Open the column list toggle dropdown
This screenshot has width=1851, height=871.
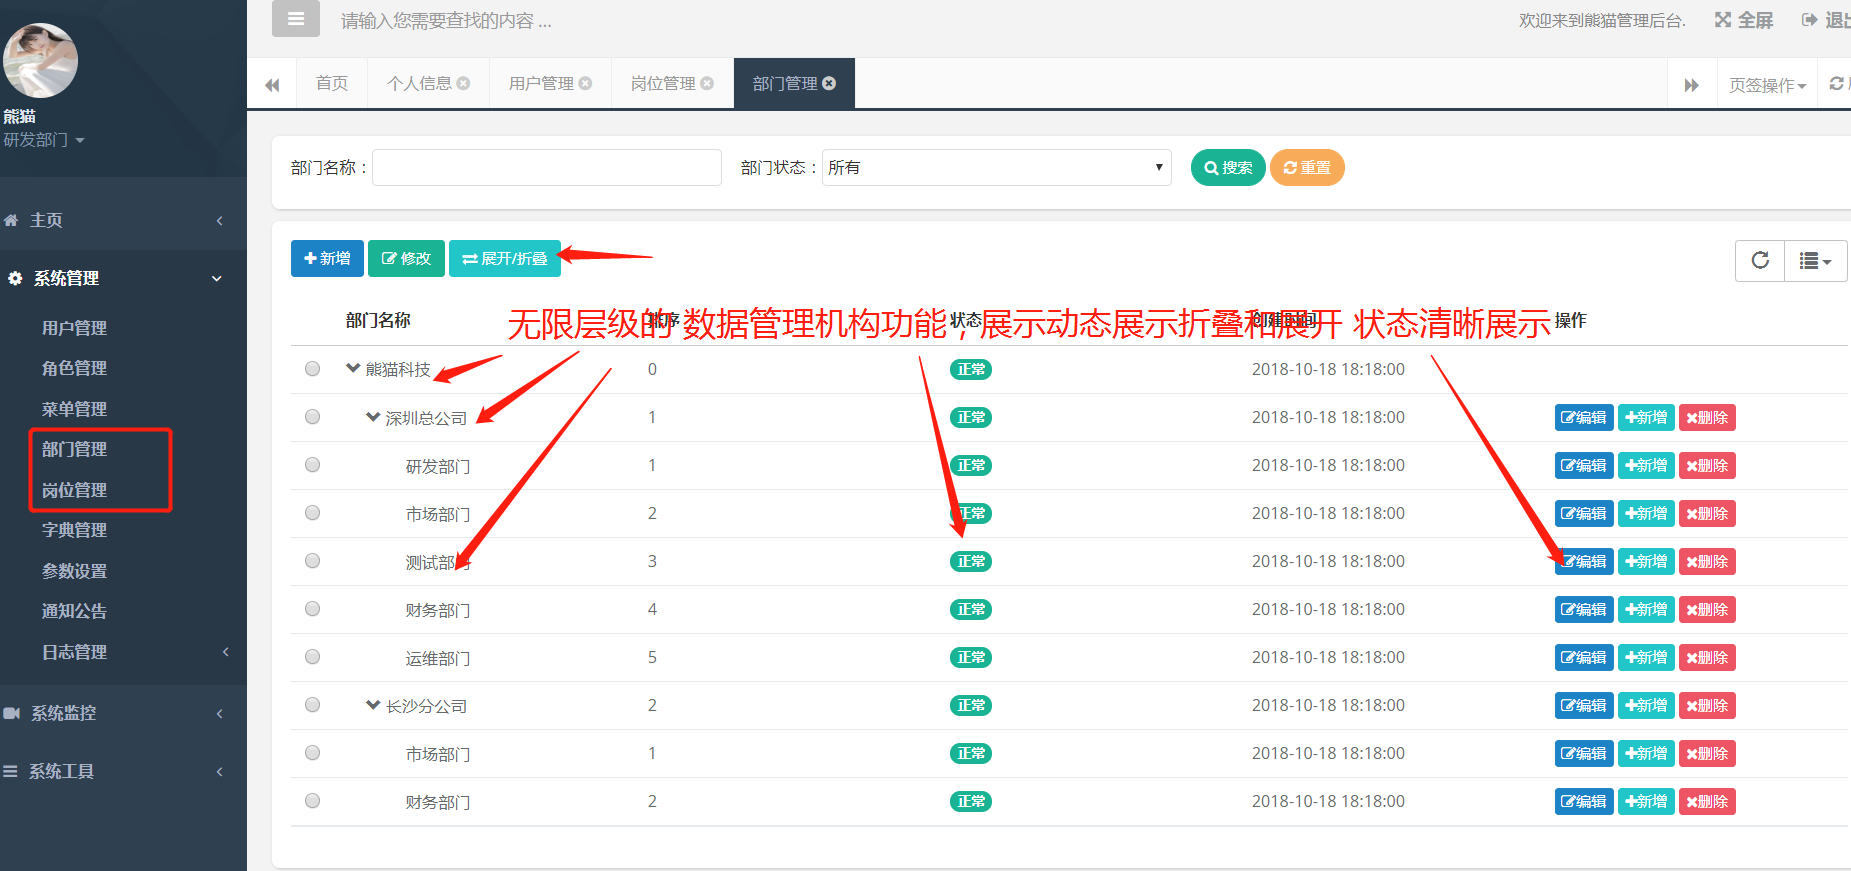(1816, 261)
